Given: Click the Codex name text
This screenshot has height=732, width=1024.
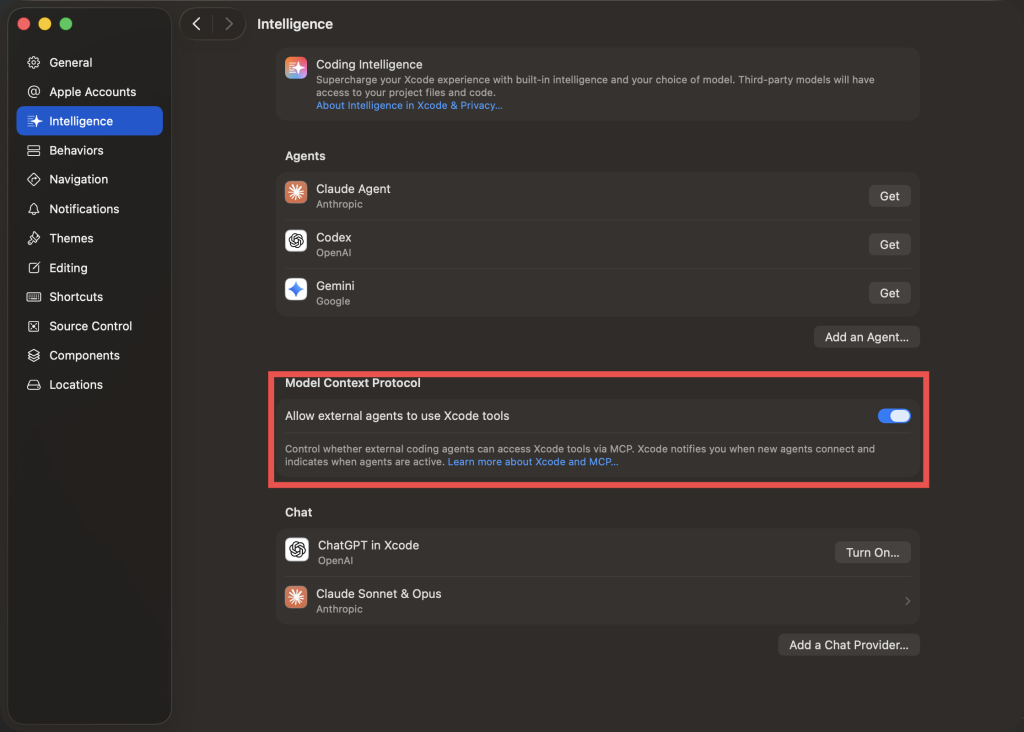Looking at the screenshot, I should point(334,238).
